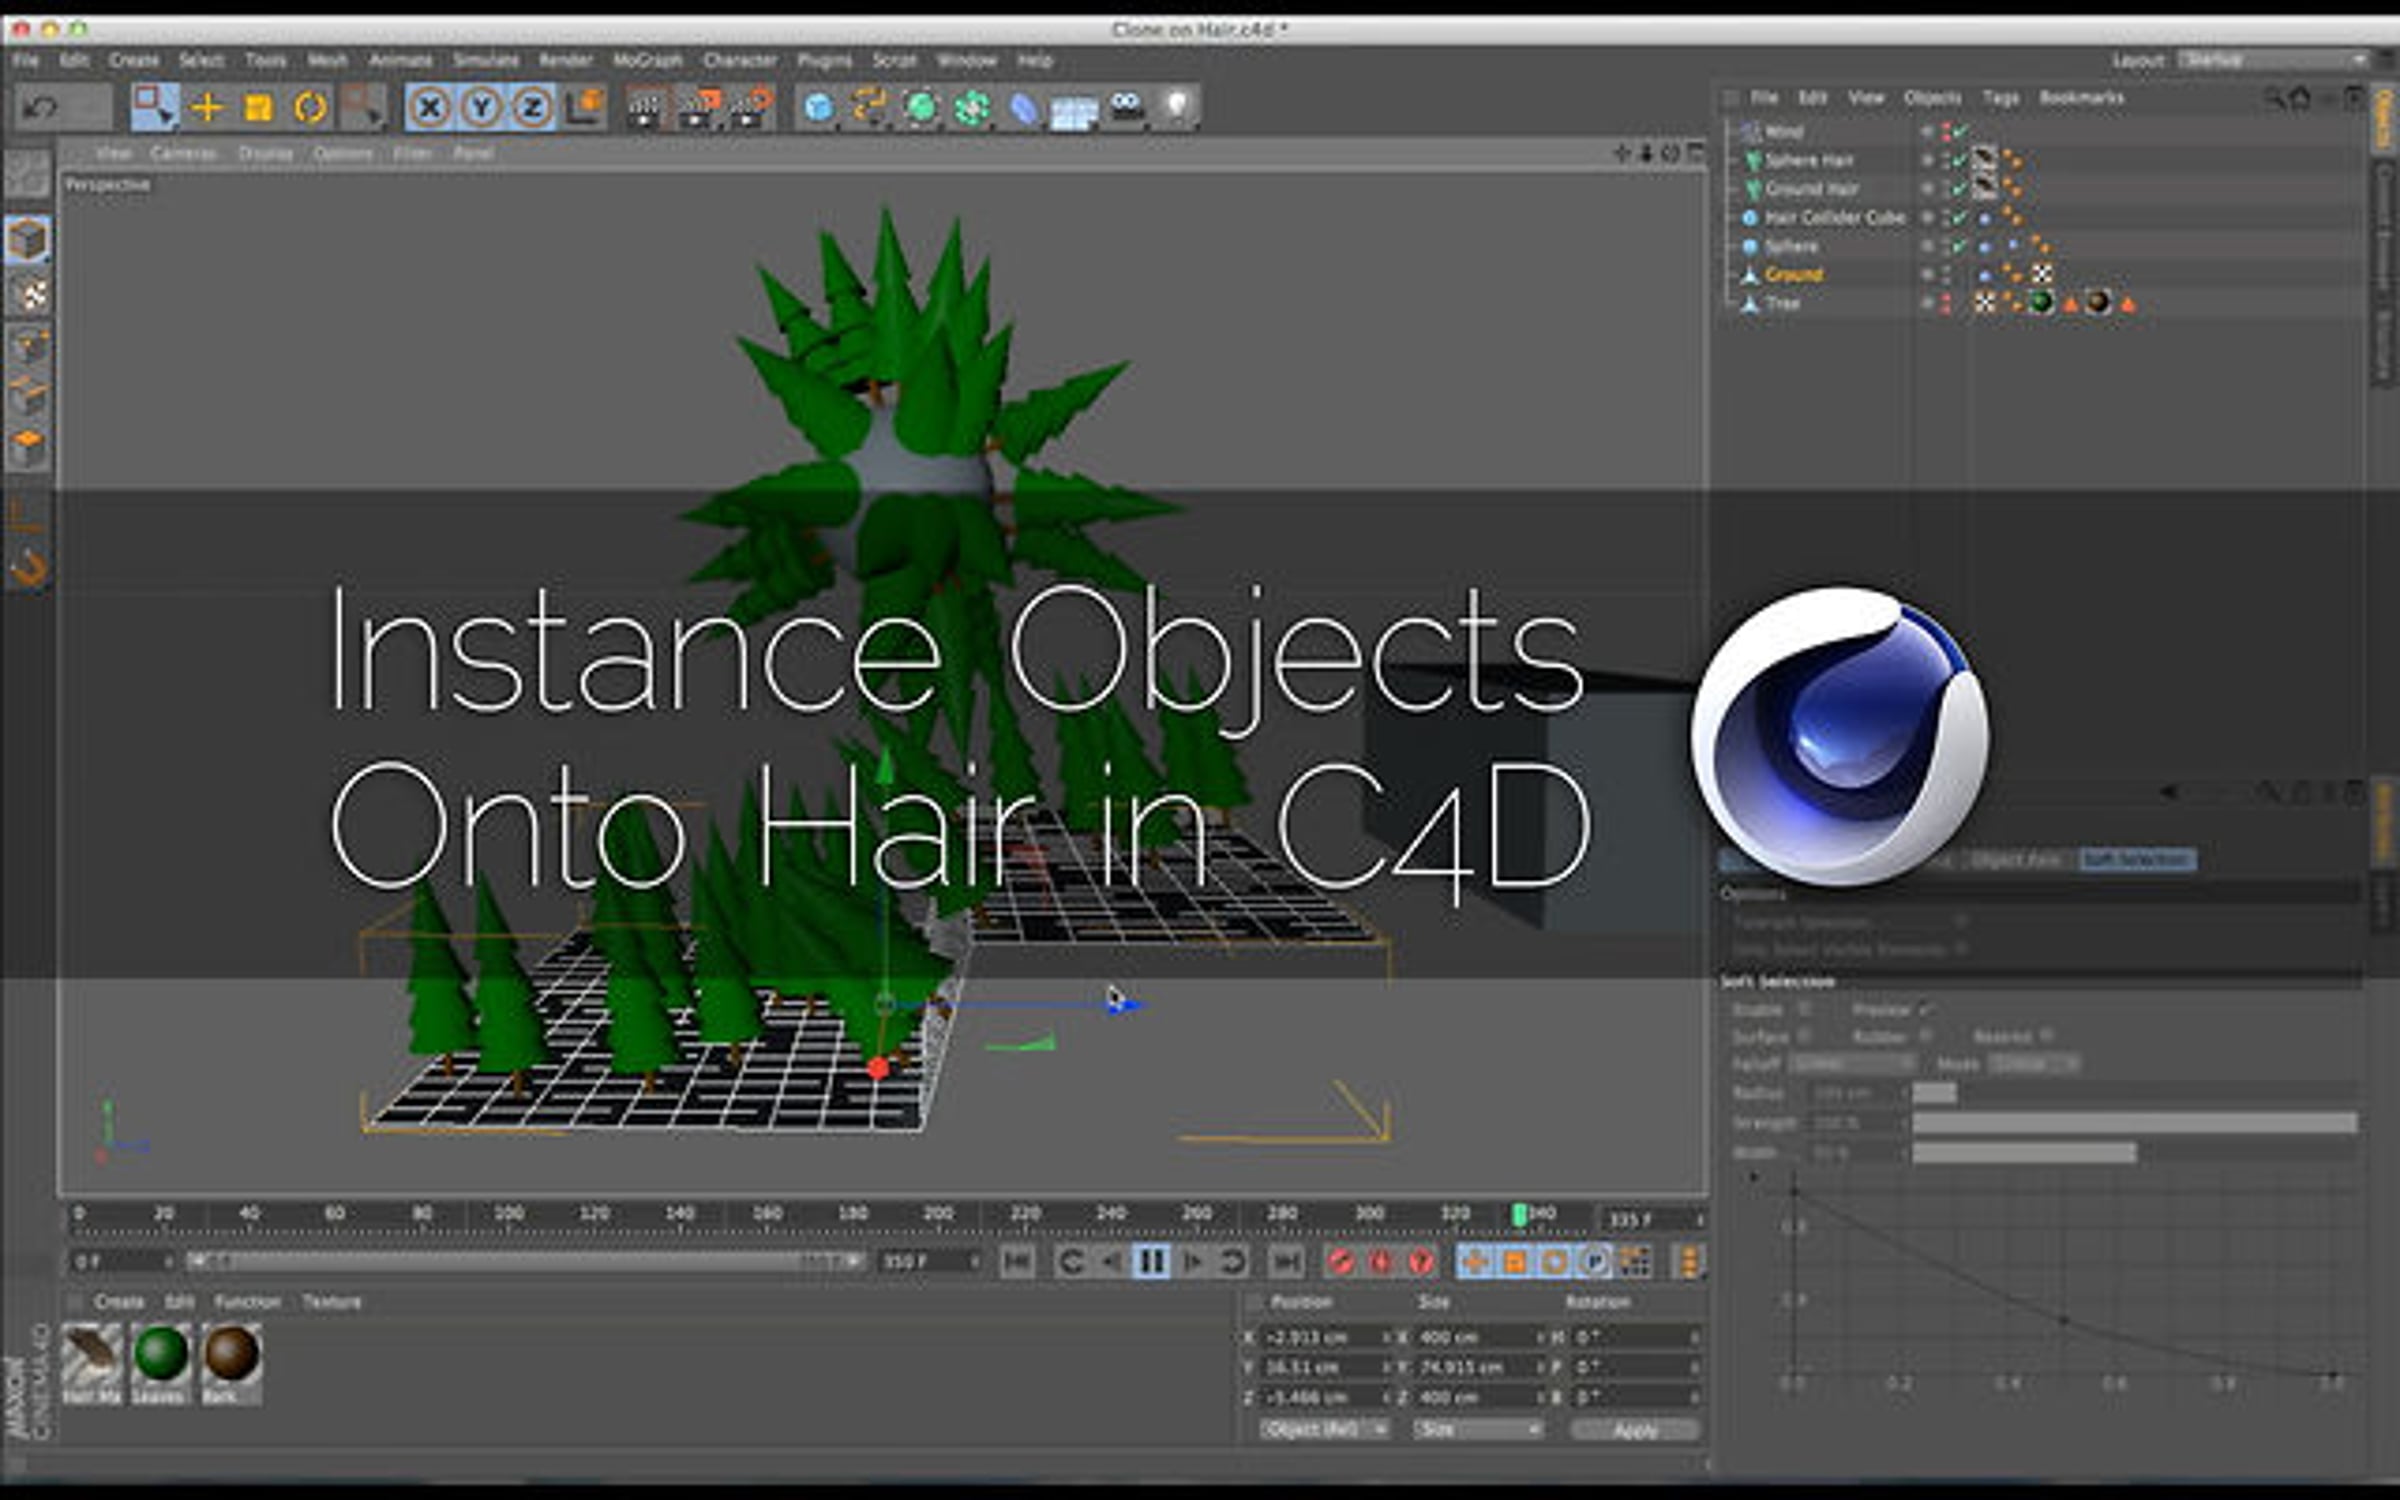Toggle the Y axis lock
Viewport: 2400px width, 1500px height.
(x=481, y=107)
